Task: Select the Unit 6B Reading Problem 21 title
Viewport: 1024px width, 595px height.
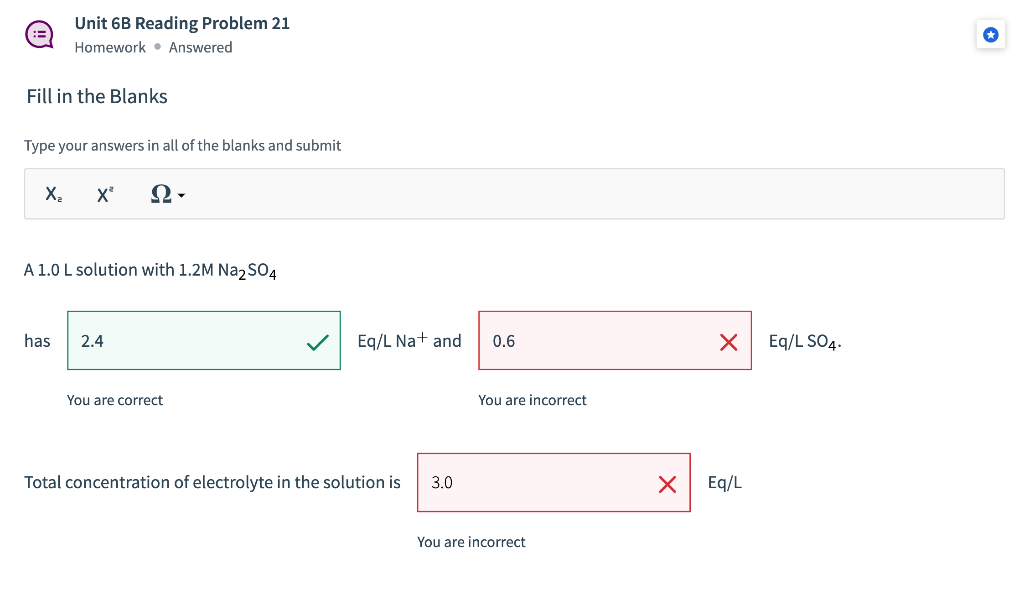Action: click(182, 23)
